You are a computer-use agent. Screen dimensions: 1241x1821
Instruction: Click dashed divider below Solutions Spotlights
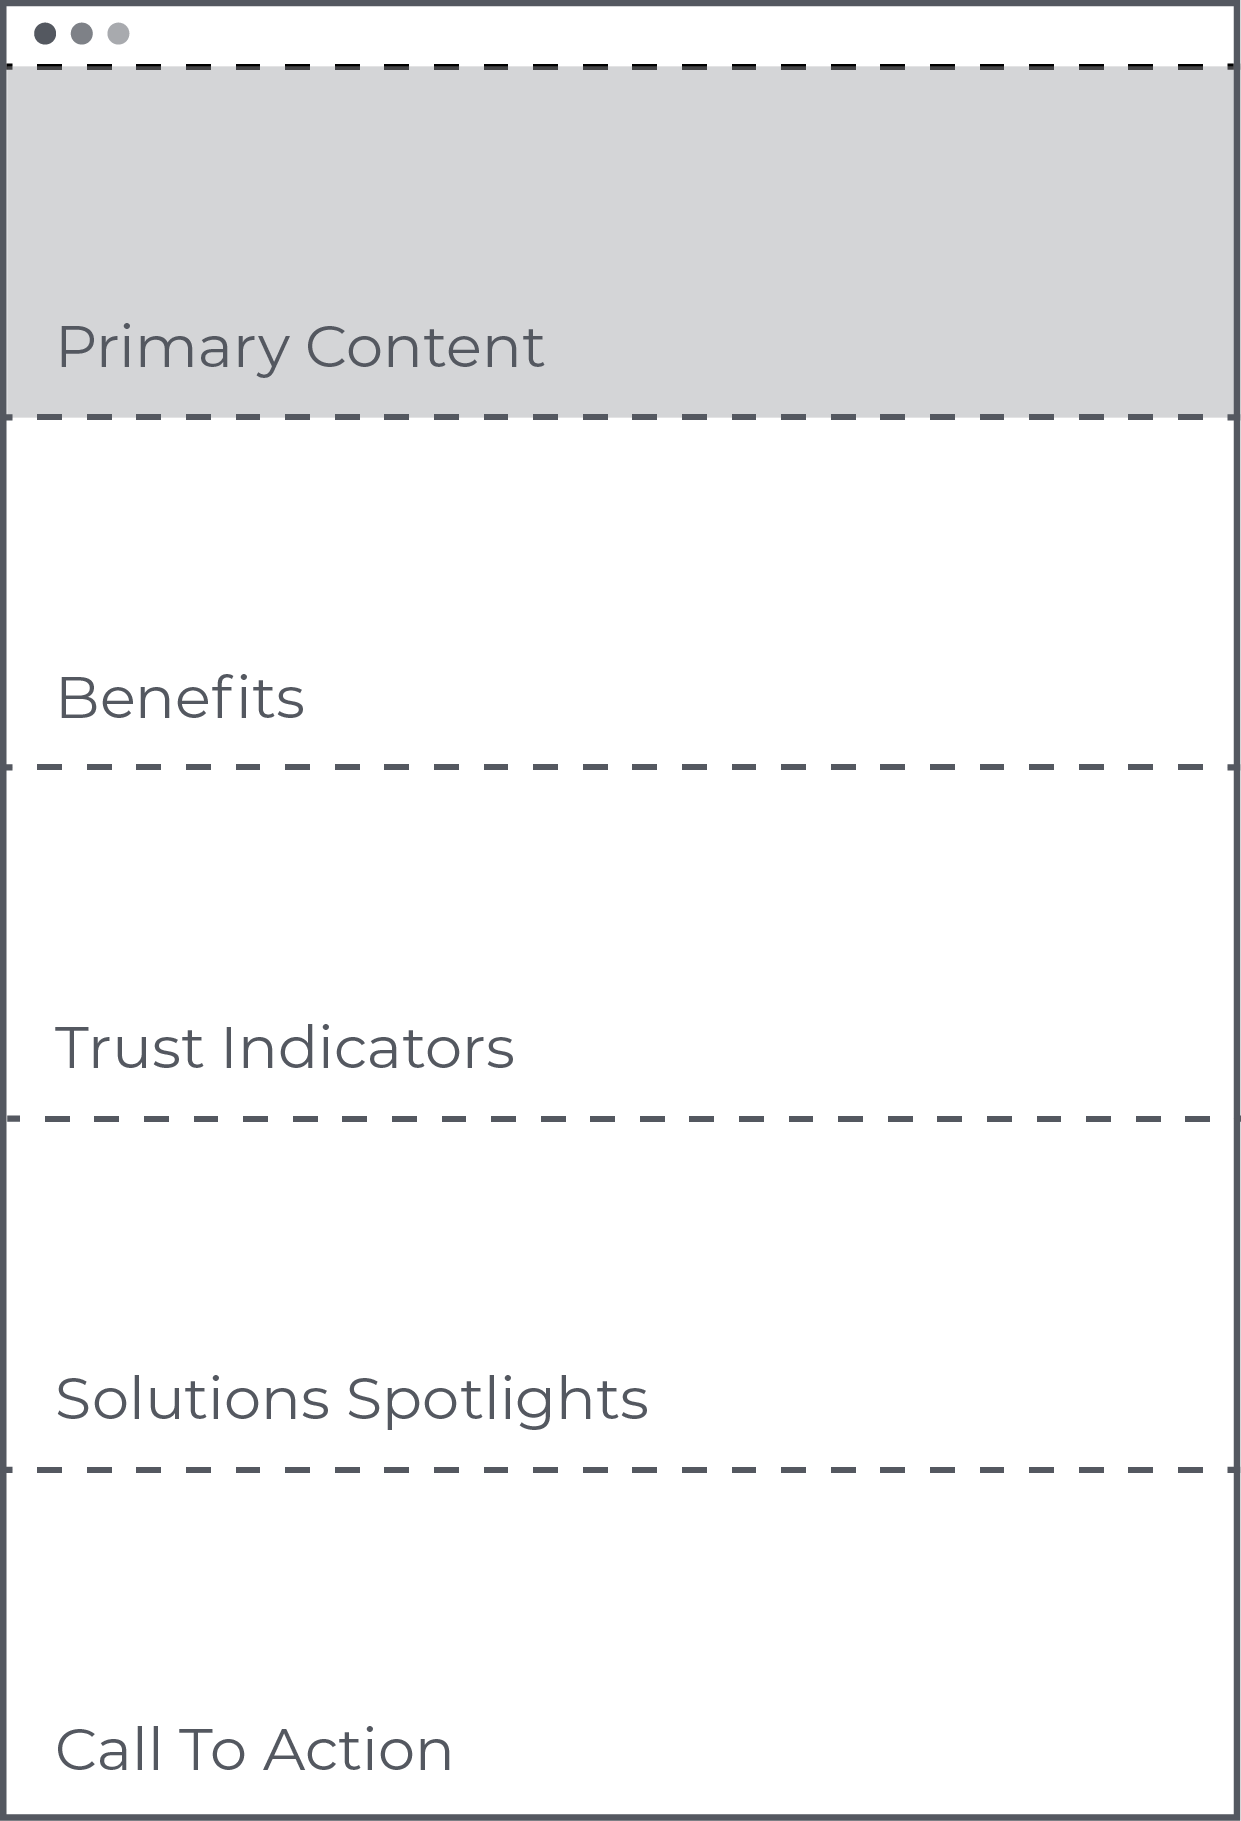coord(620,1470)
